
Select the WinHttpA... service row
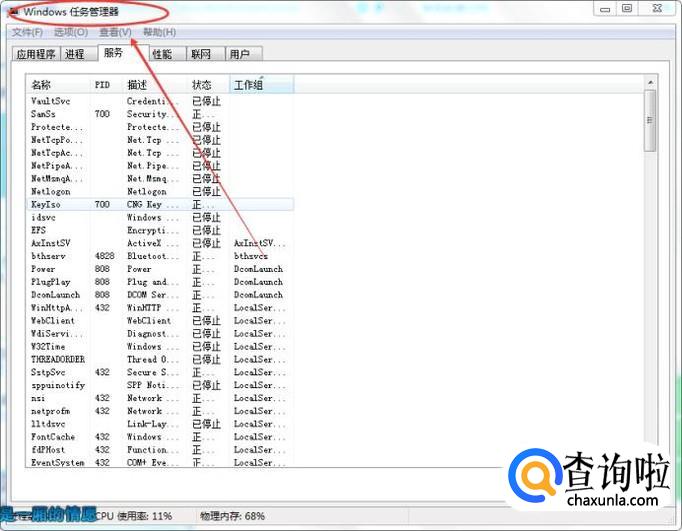point(160,308)
